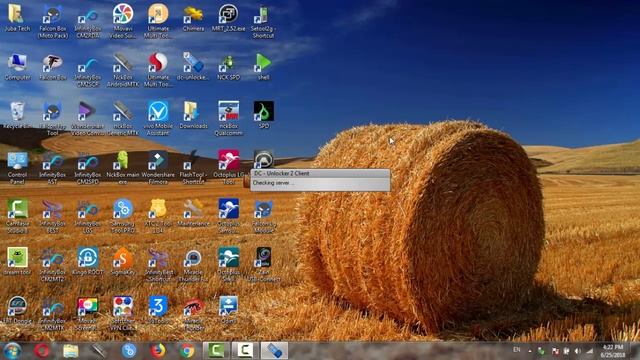Screen dimensions: 640x360
Task: Open the EN language indicator
Action: coord(517,350)
